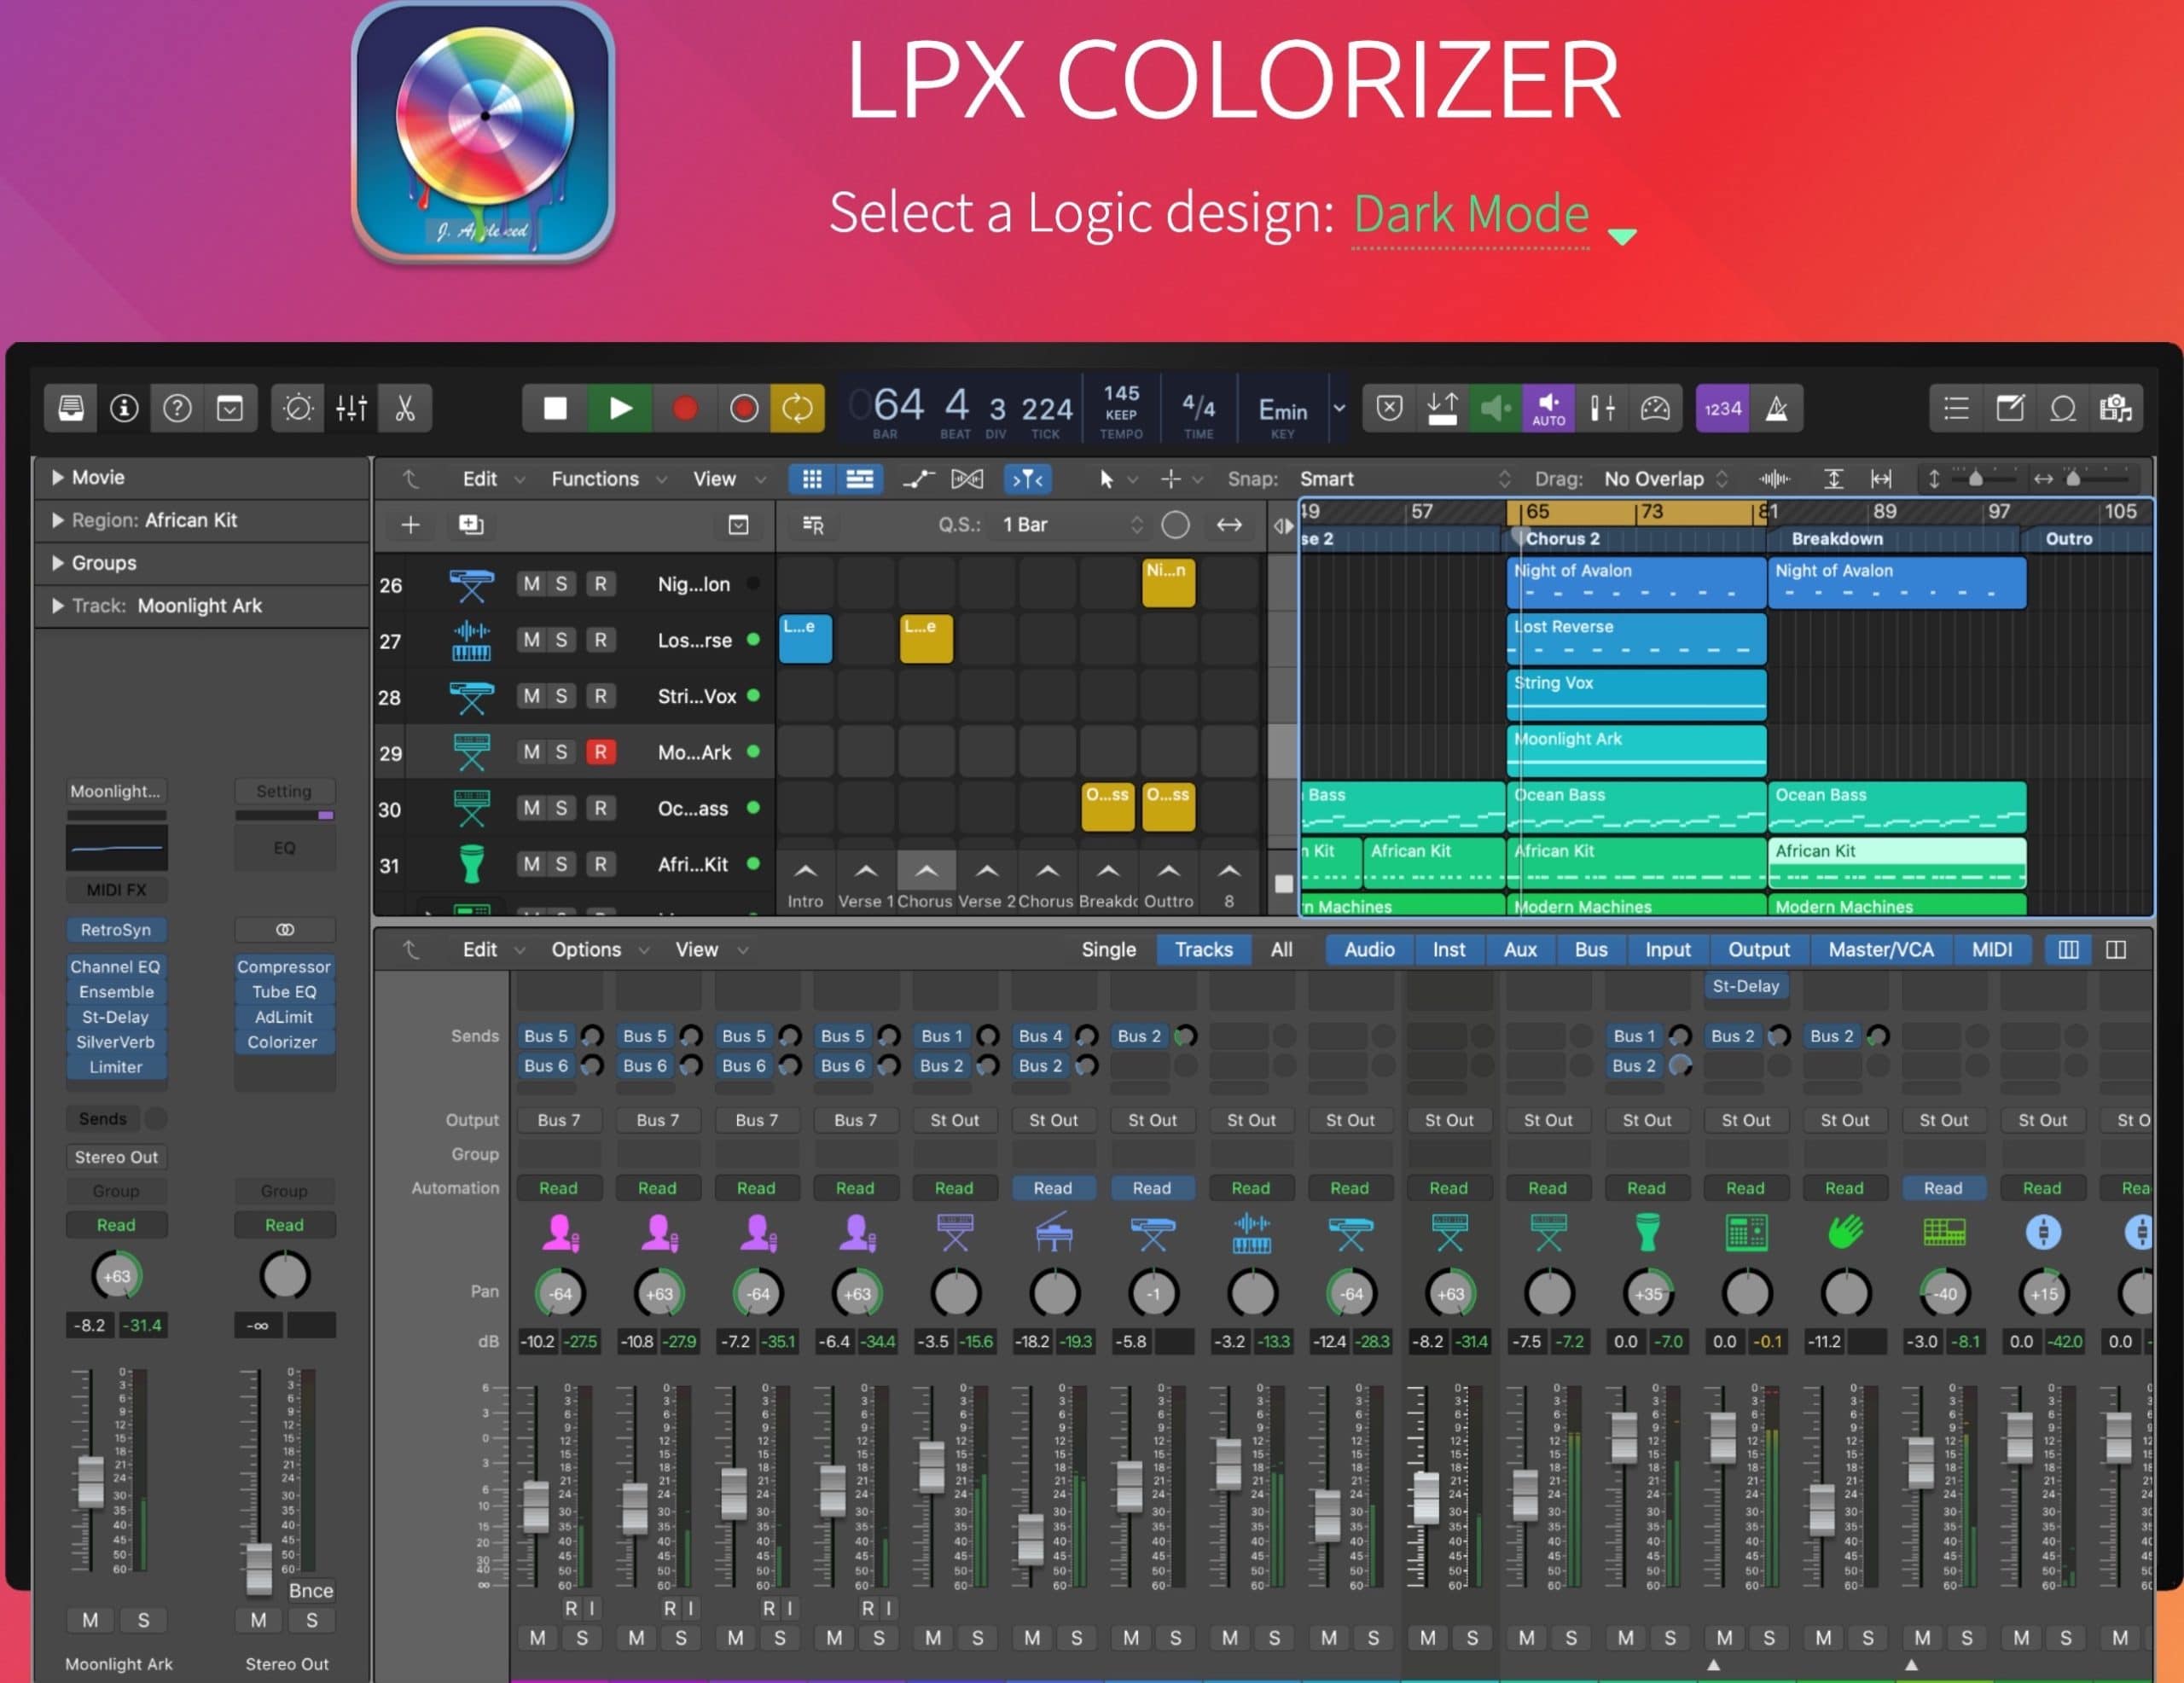Open the Functions menu
The image size is (2184, 1683).
[x=595, y=478]
